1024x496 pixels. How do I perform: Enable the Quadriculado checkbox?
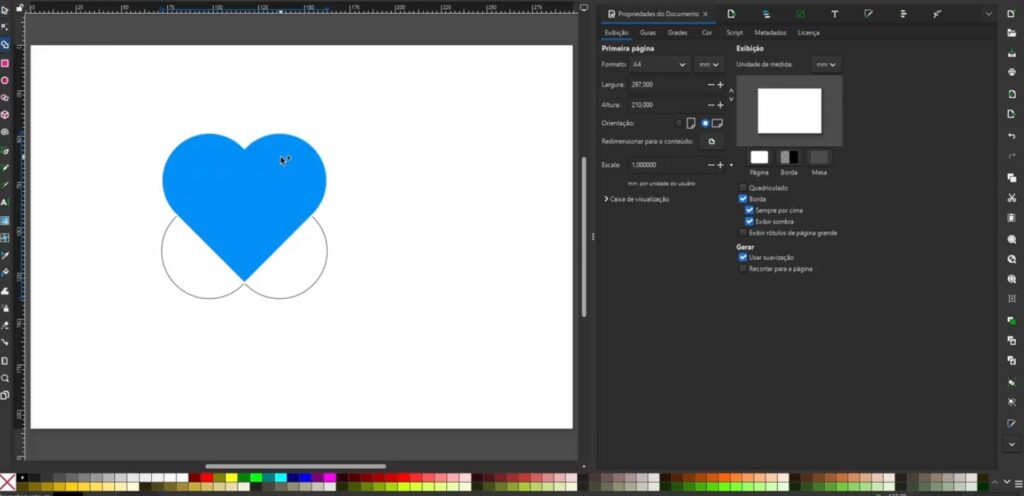point(742,188)
